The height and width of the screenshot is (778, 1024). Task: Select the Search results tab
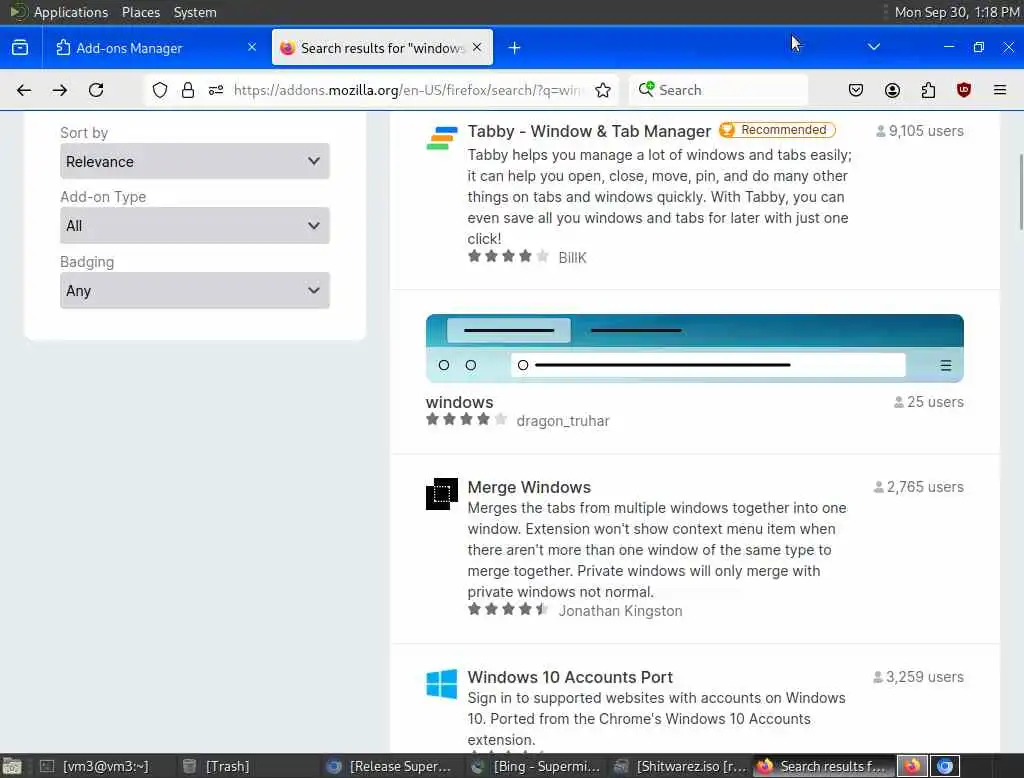tap(382, 48)
